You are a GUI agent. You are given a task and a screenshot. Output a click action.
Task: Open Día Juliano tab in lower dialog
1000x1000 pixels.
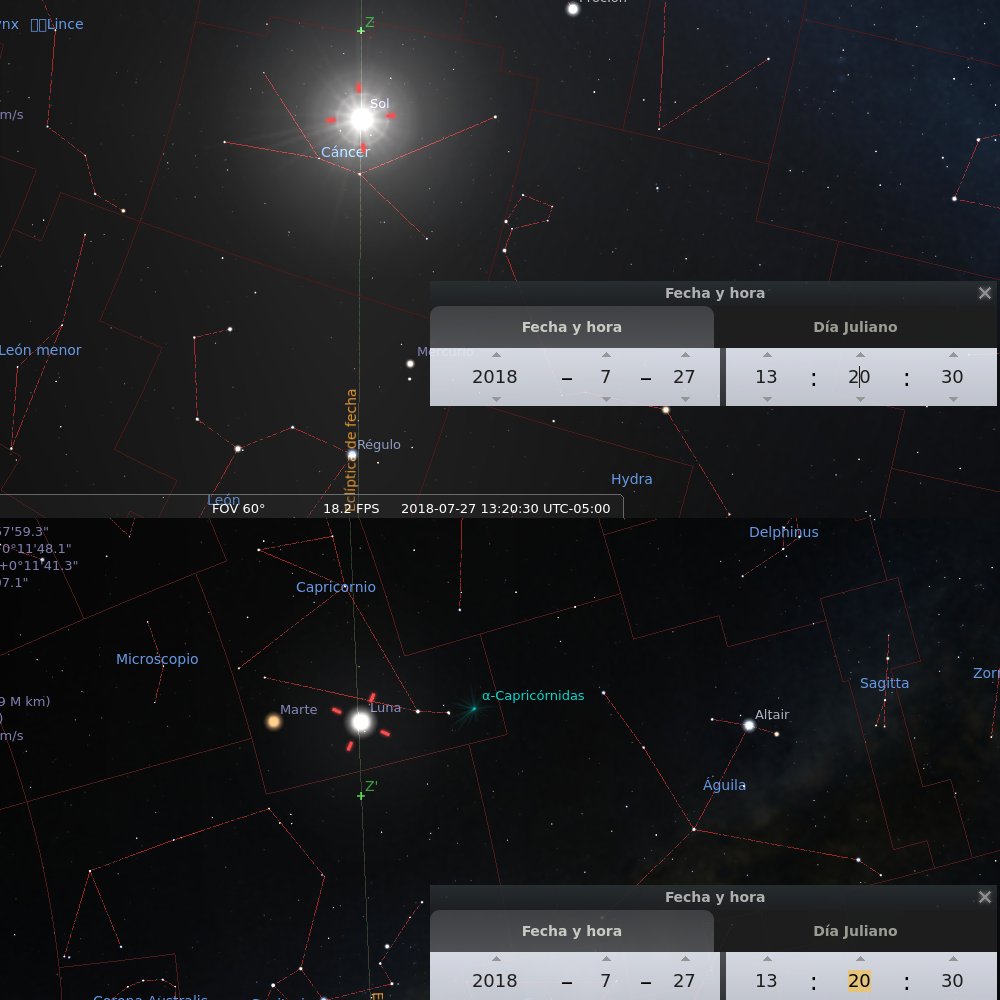click(x=855, y=931)
